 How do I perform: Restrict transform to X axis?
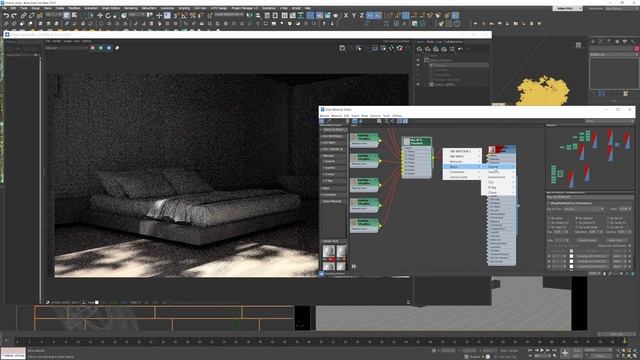(346, 16)
